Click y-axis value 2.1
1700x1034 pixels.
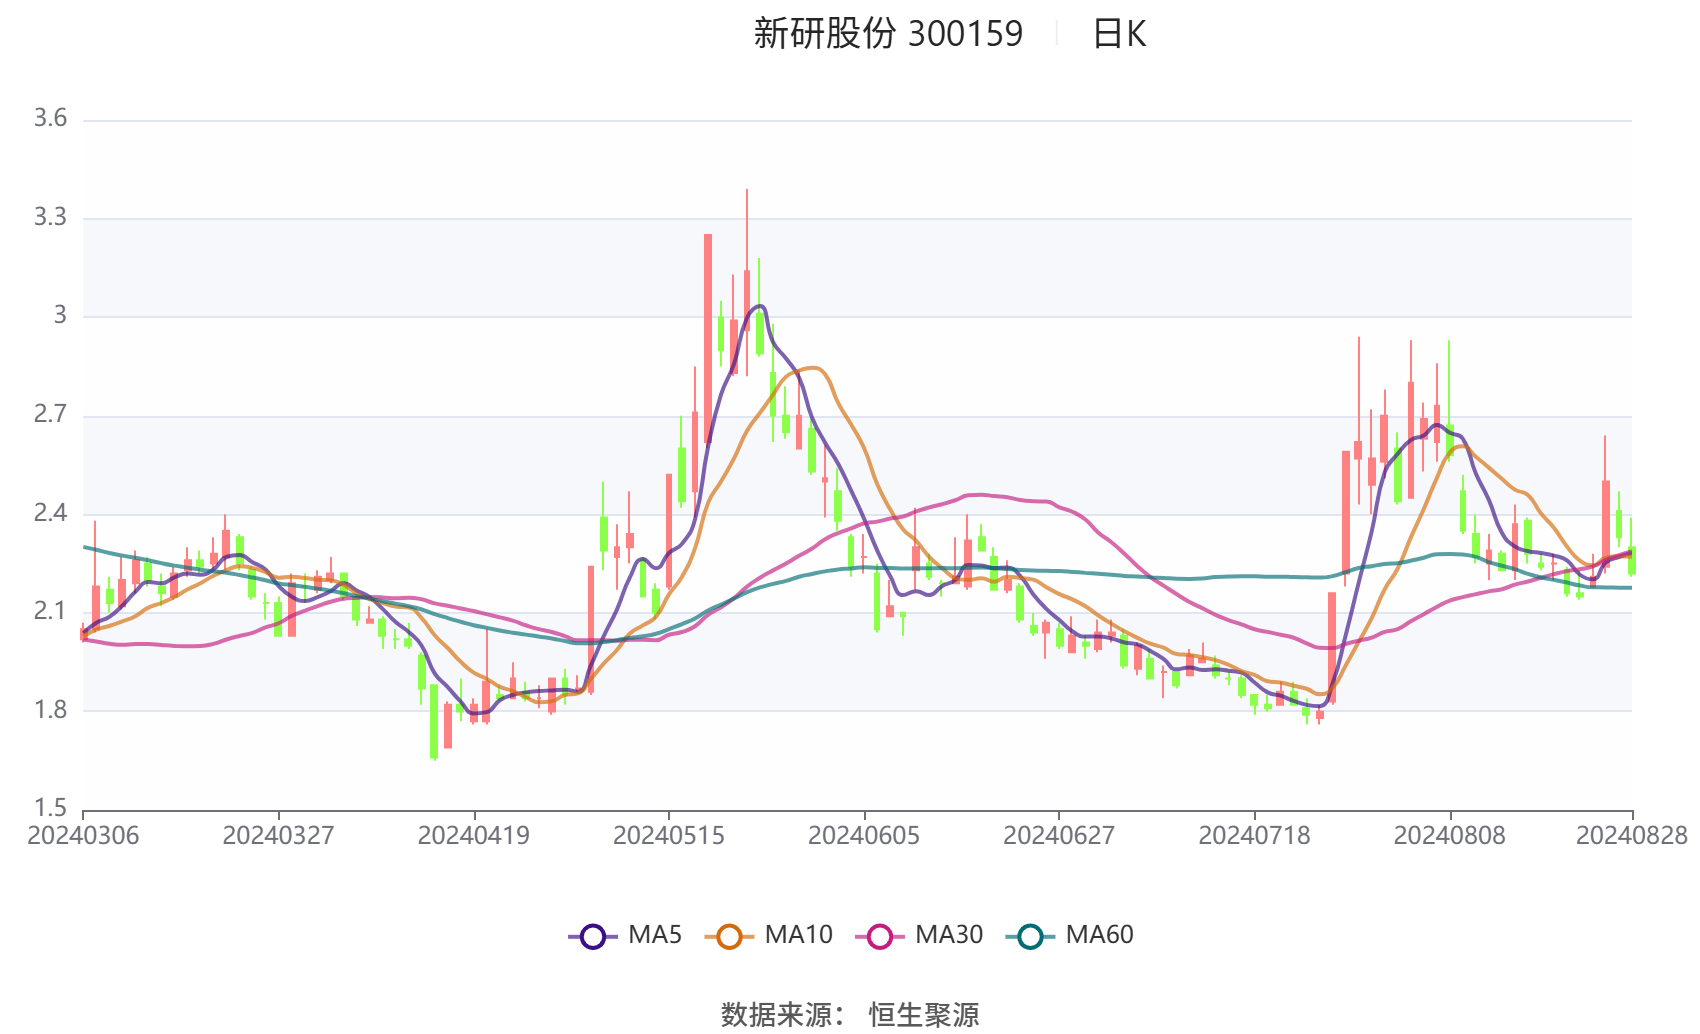click(50, 611)
